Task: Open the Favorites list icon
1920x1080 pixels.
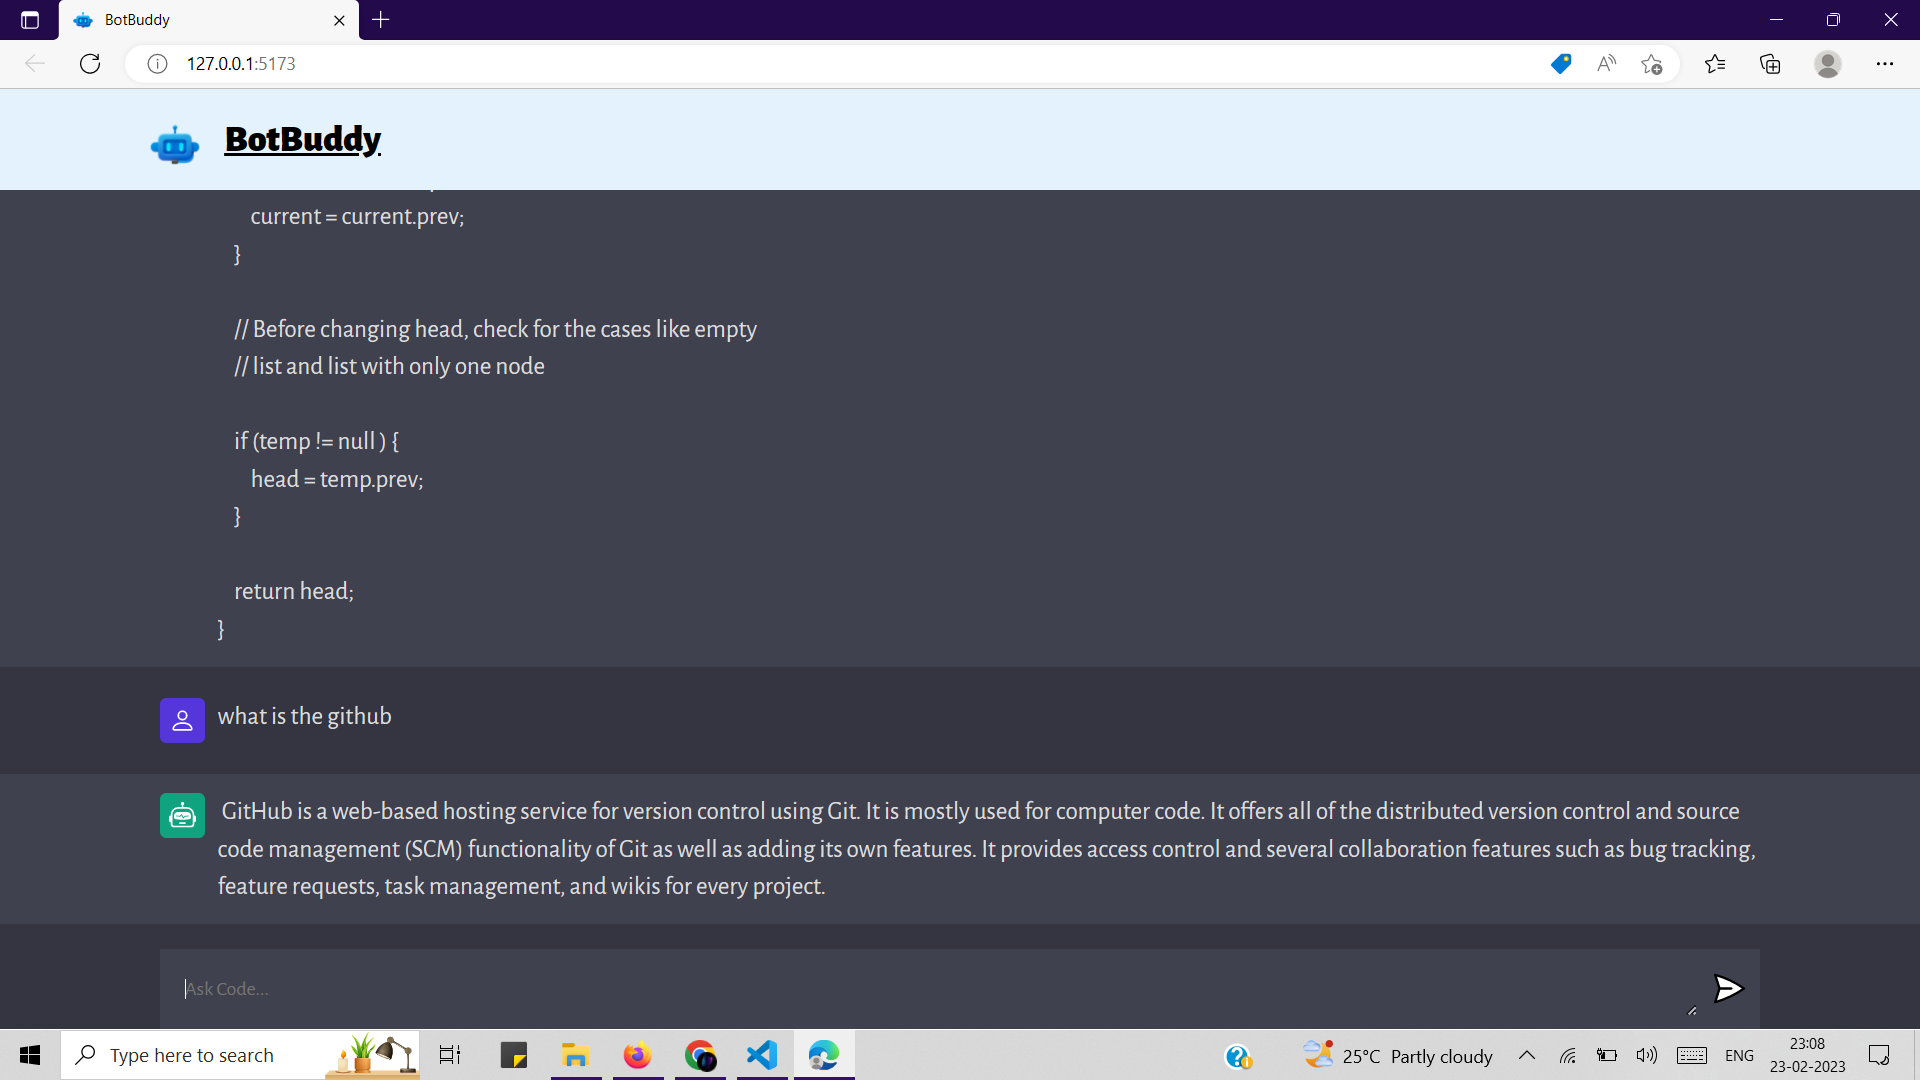Action: (1715, 64)
